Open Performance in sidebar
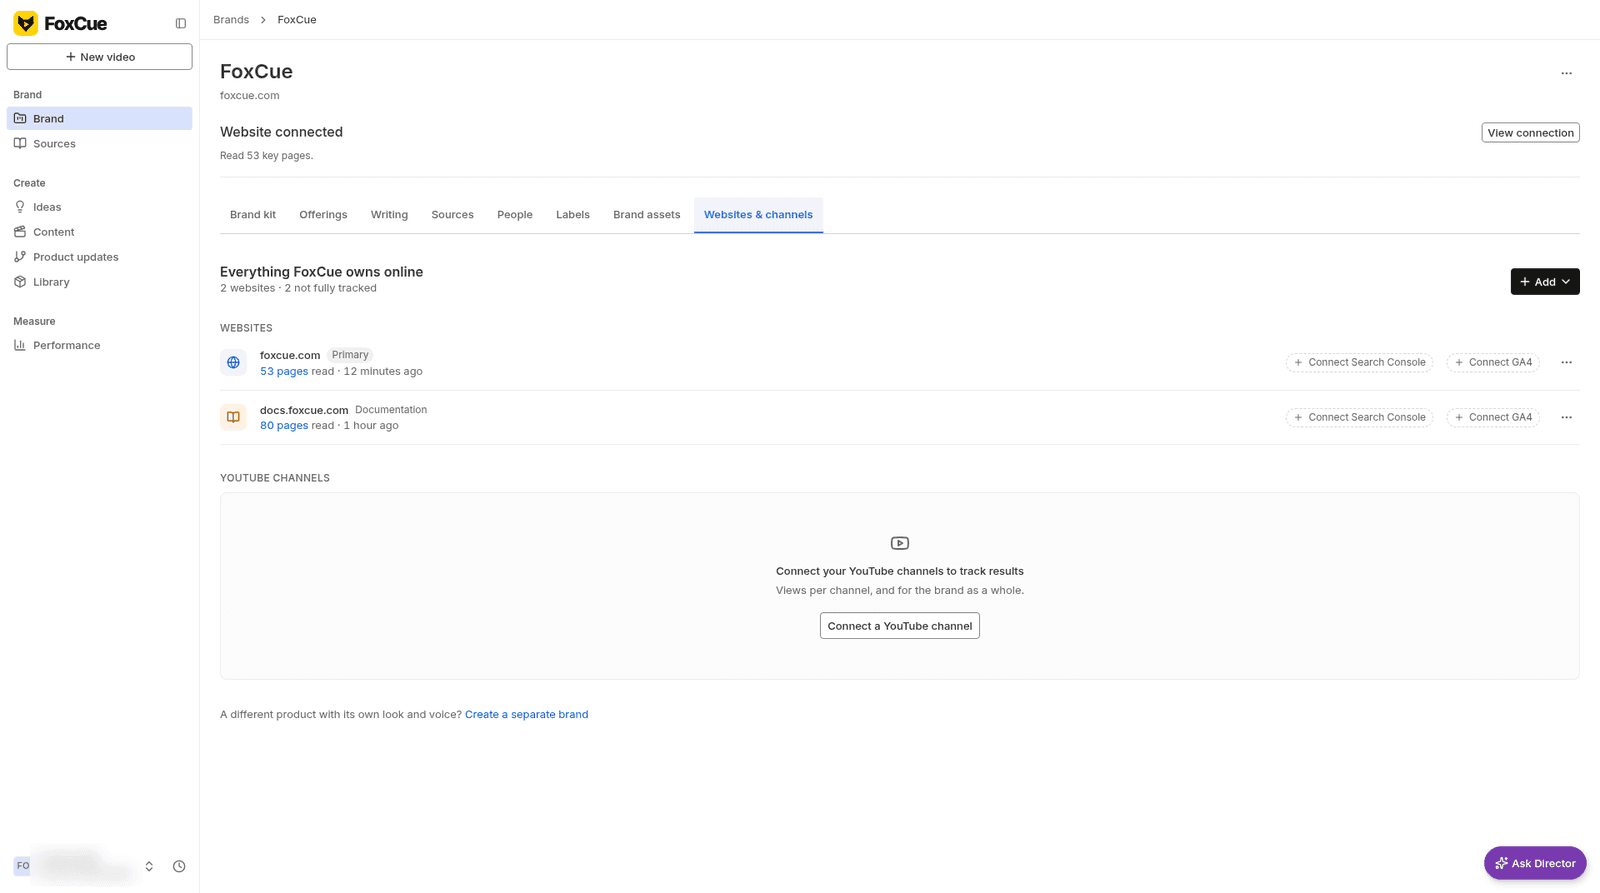1600x893 pixels. coord(99,345)
